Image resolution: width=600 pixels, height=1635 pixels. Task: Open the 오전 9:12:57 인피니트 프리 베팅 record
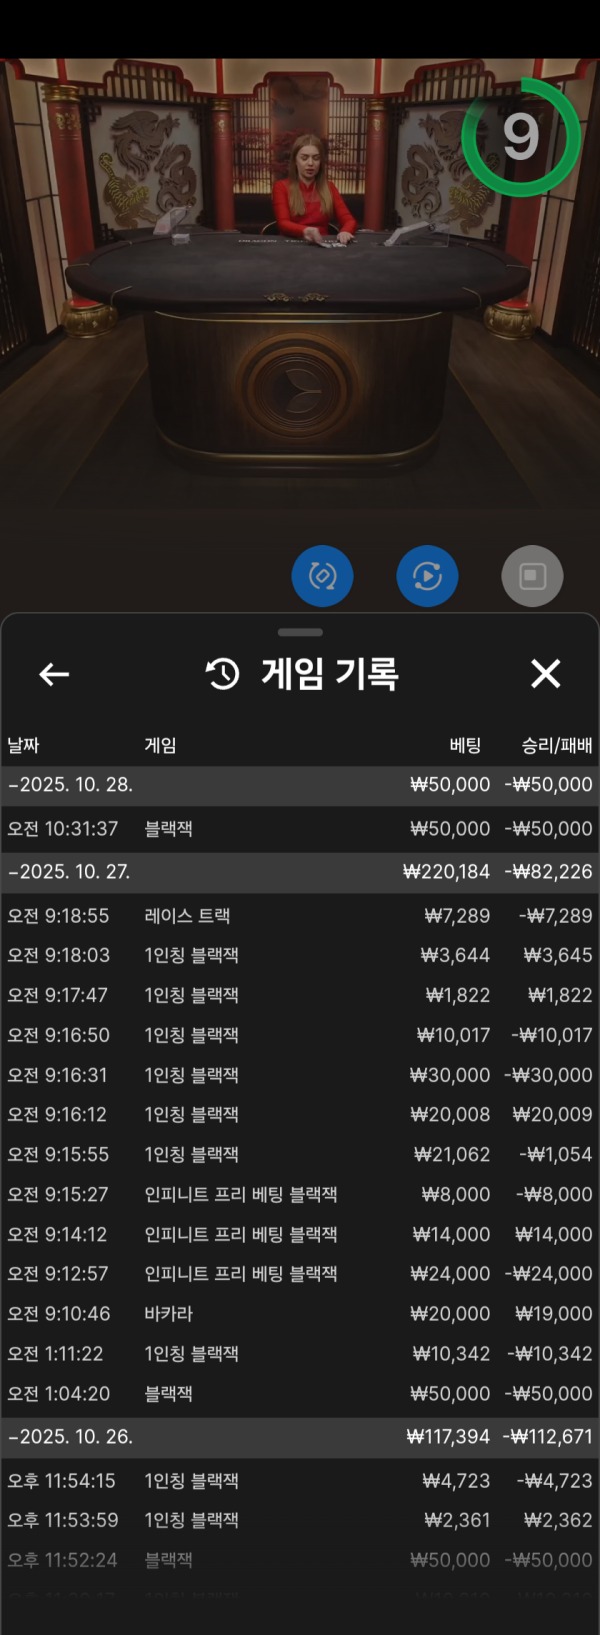pos(300,1274)
